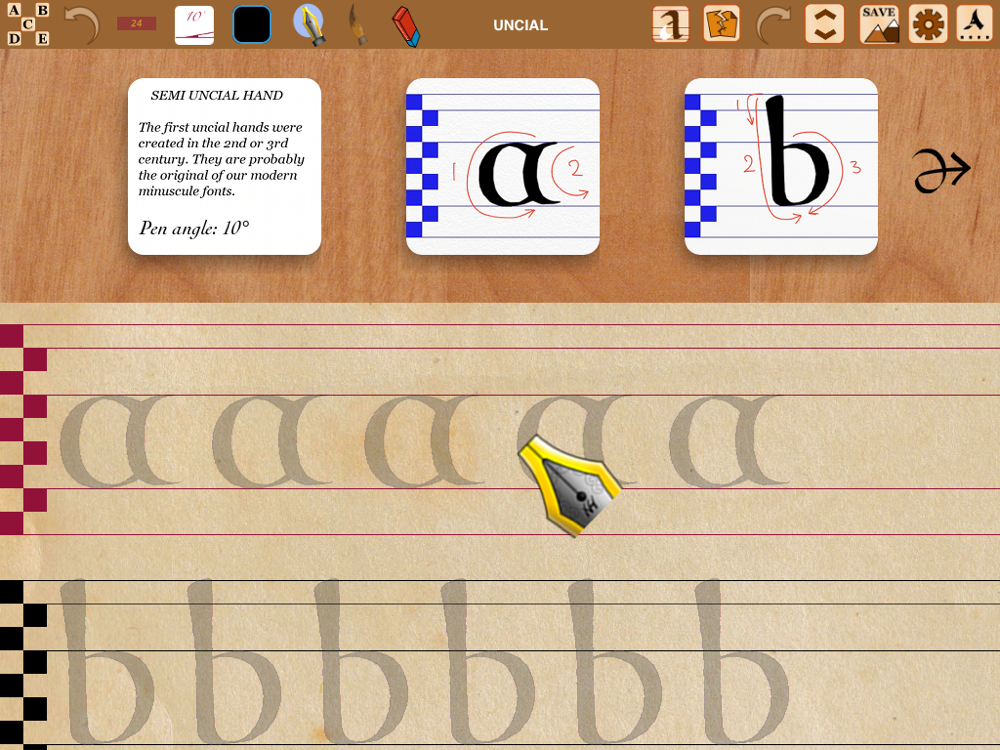This screenshot has width=1000, height=750.
Task: Click the UNCIAL title label
Action: point(520,26)
